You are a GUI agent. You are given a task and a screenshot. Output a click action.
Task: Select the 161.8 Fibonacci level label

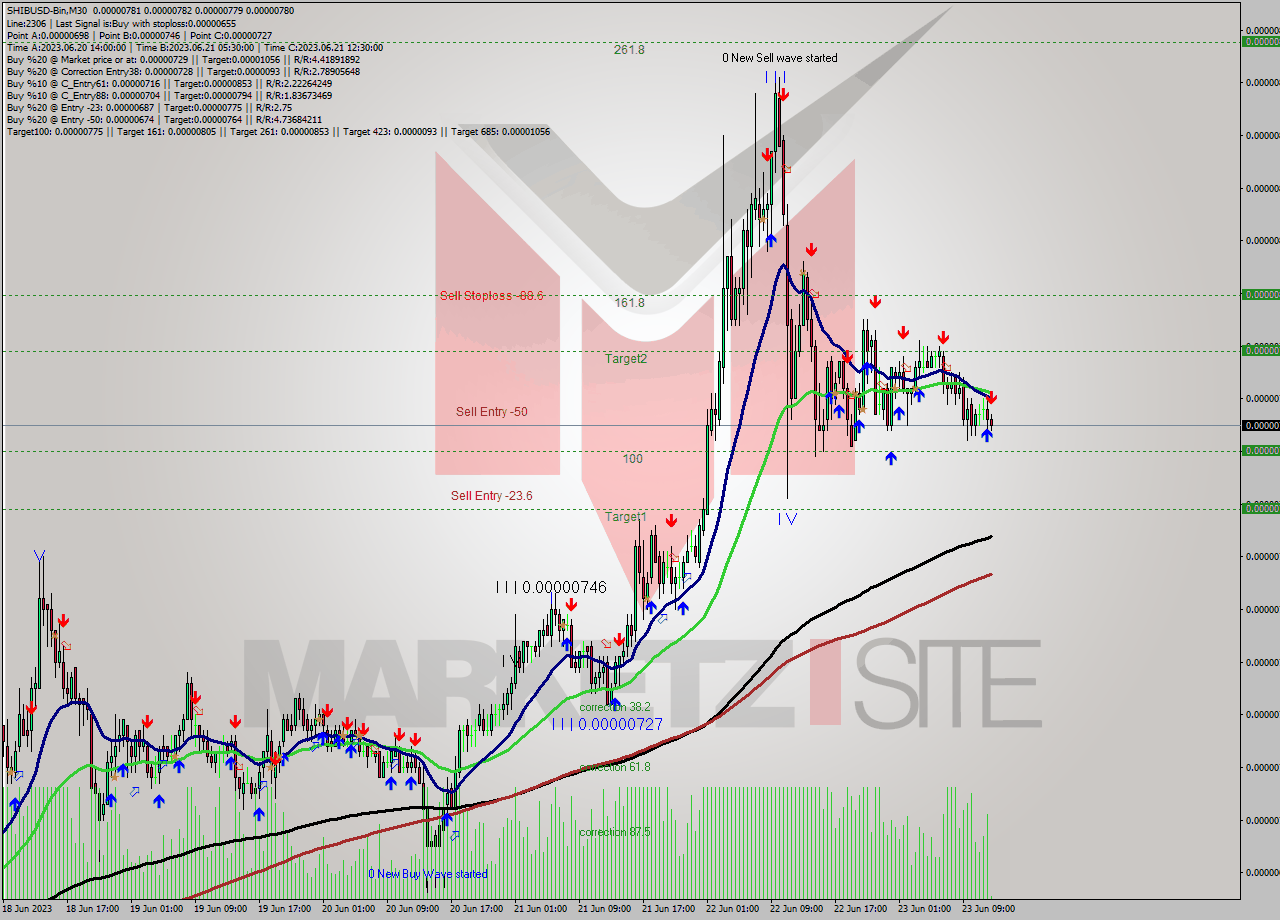(x=629, y=302)
